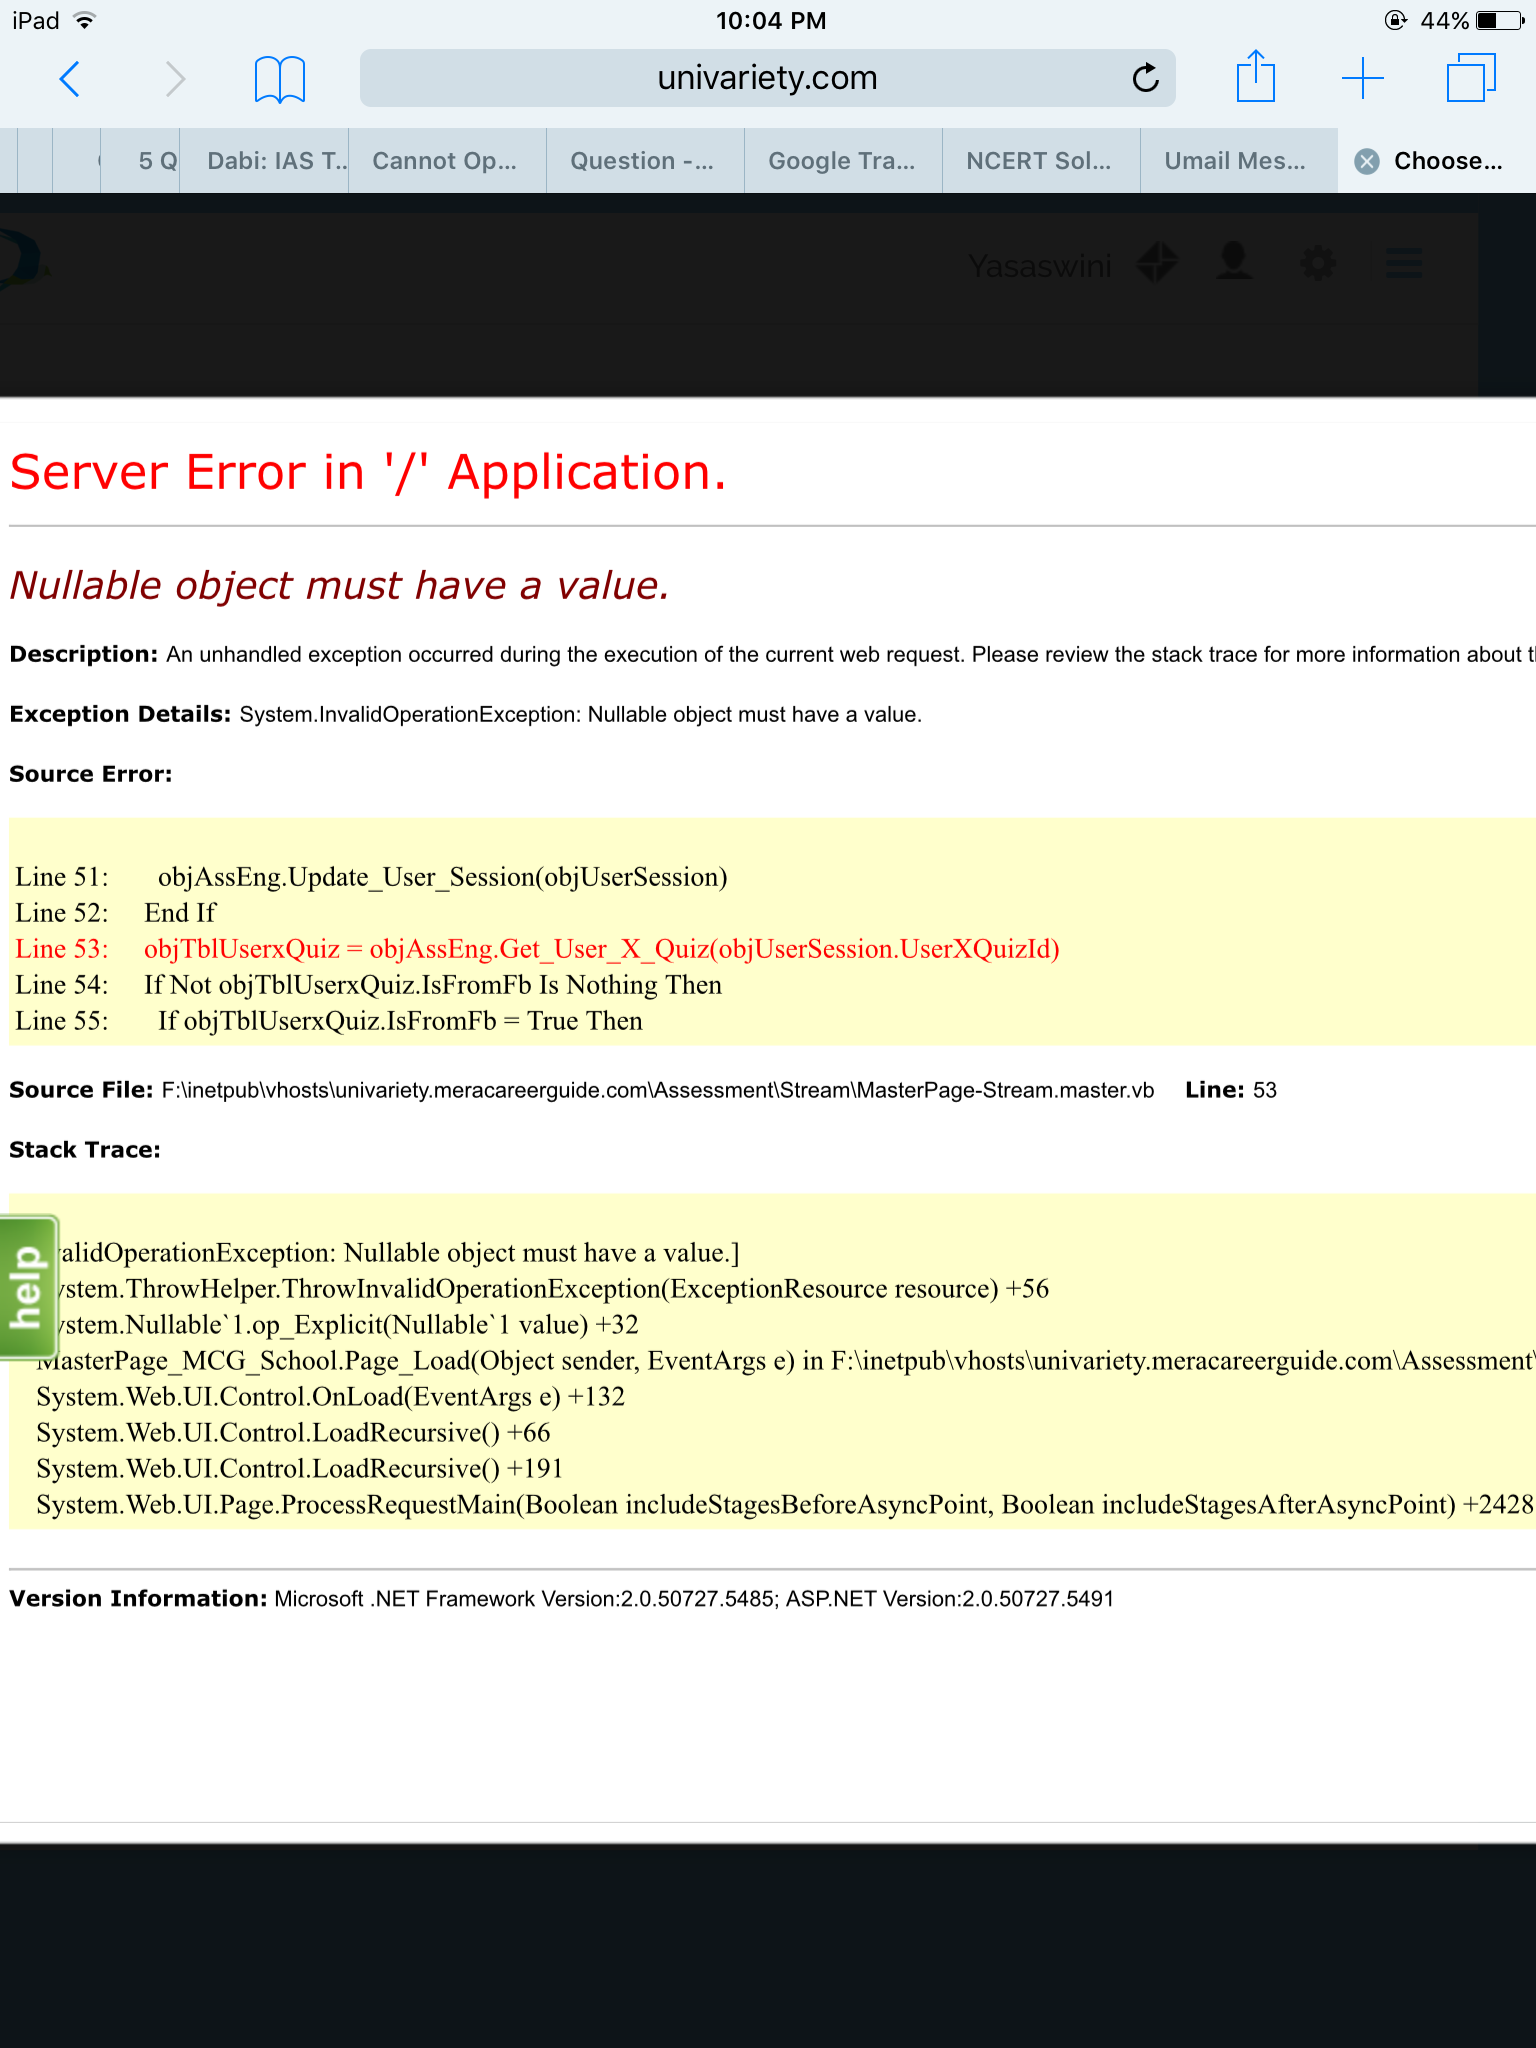Open the hamburger menu icon
1536x2048 pixels.
pyautogui.click(x=1404, y=263)
